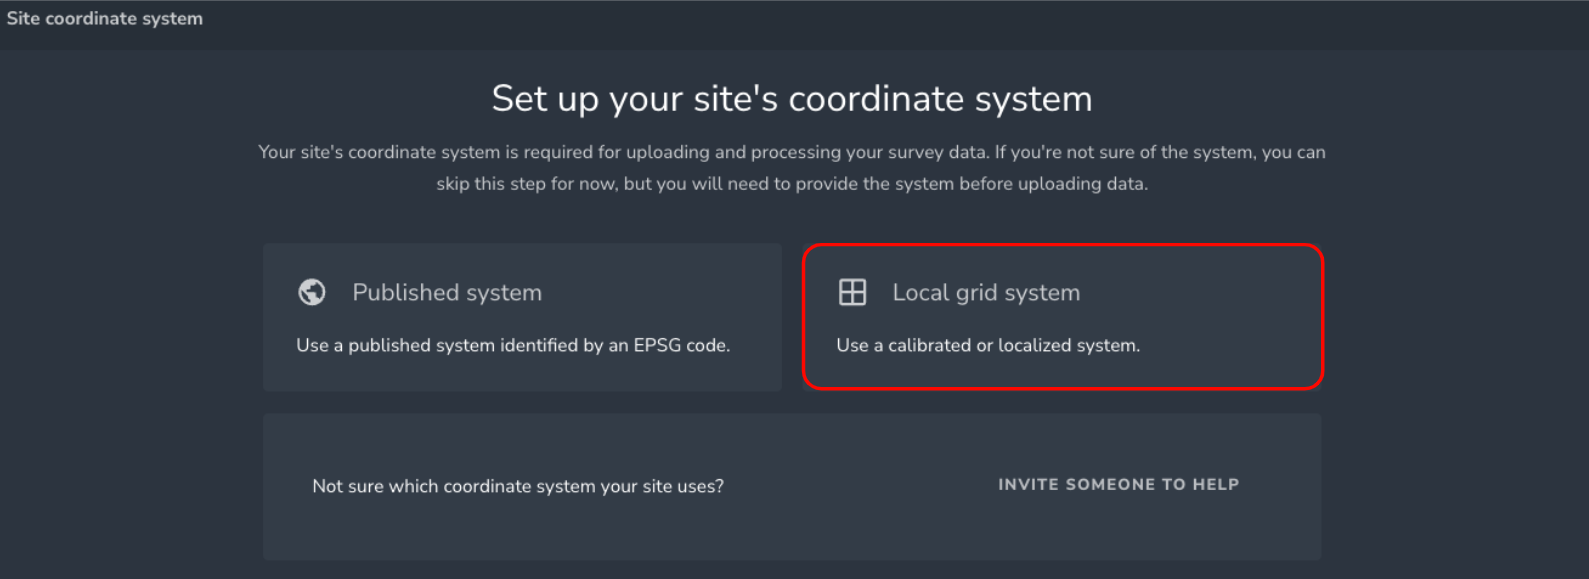Click the "Local grid system" title text

click(986, 293)
